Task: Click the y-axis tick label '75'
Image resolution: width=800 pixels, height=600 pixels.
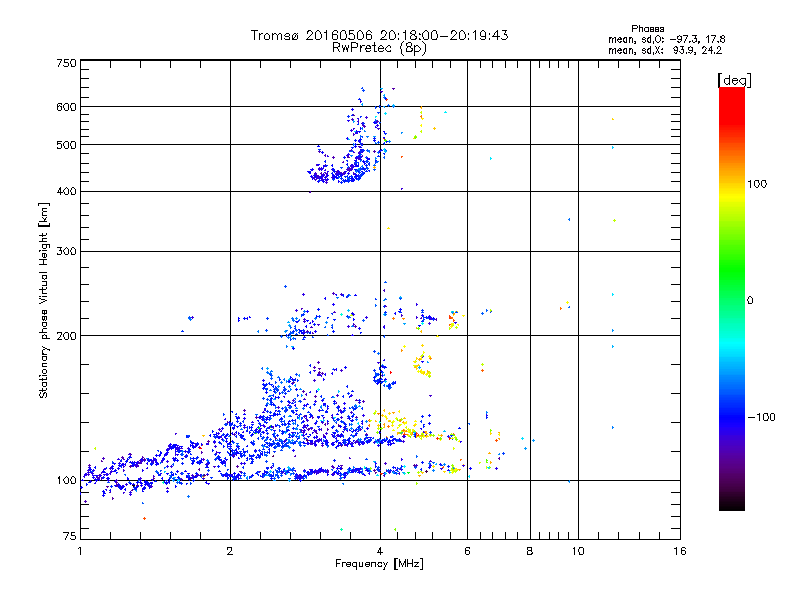Action: coord(69,536)
